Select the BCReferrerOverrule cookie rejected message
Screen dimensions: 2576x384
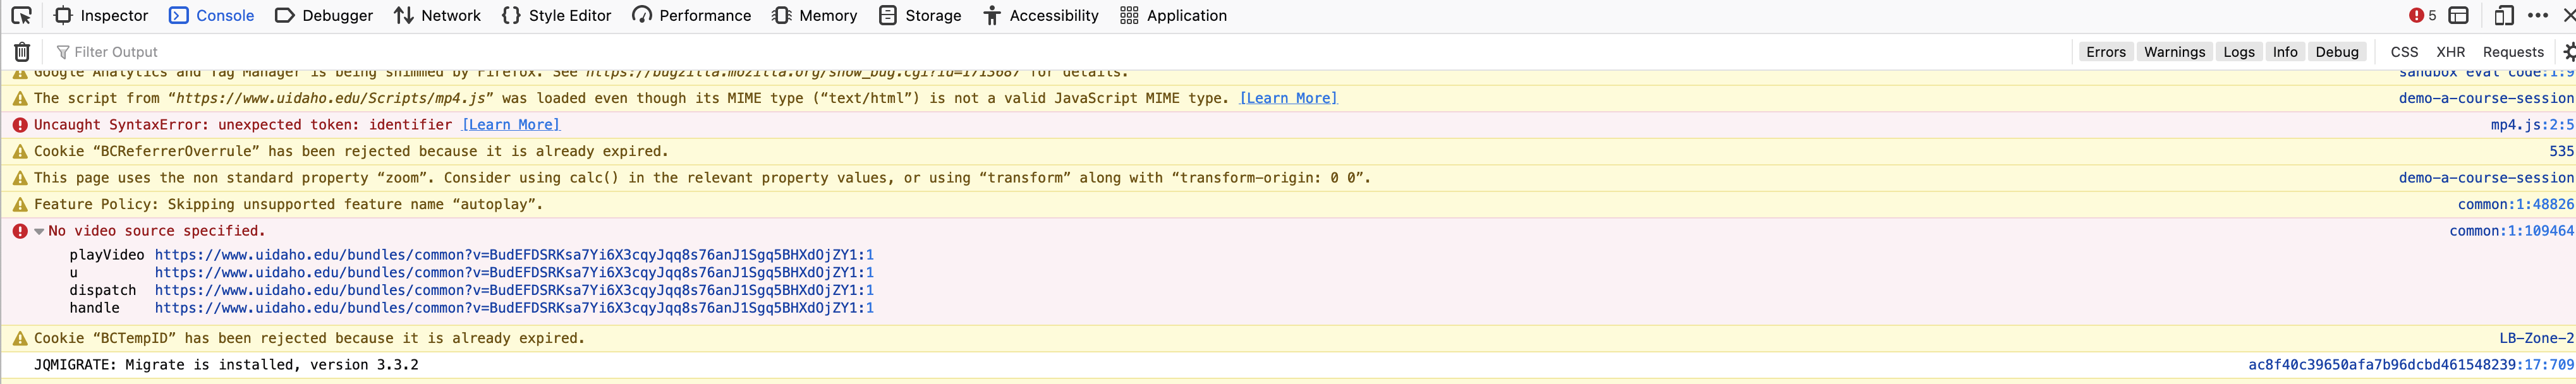point(351,152)
